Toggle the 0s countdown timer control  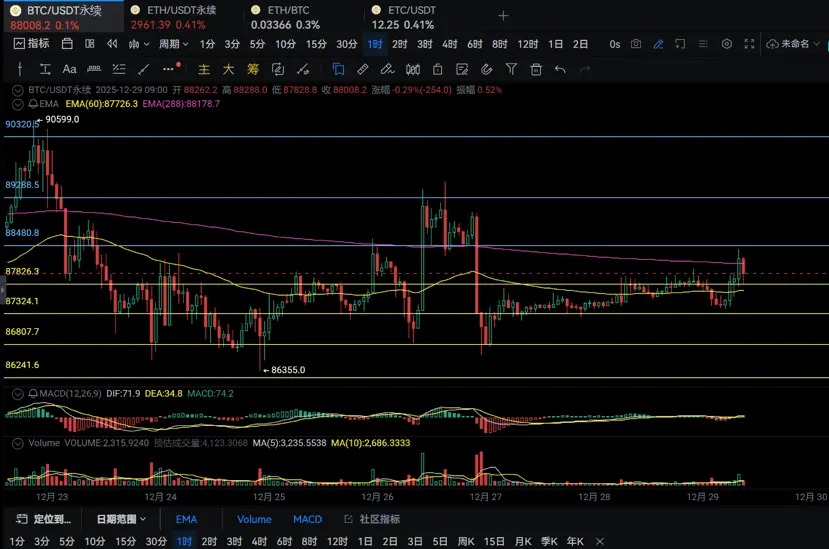[614, 44]
